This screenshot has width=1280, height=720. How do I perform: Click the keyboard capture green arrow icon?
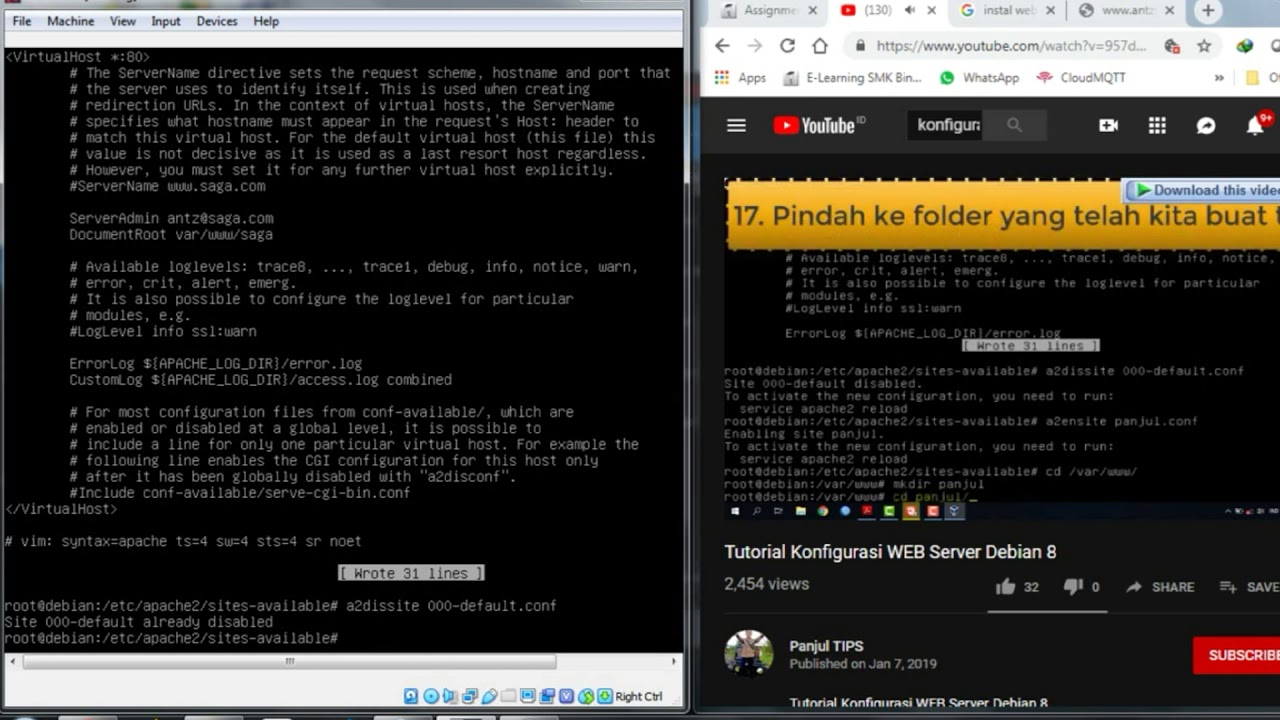[x=605, y=696]
